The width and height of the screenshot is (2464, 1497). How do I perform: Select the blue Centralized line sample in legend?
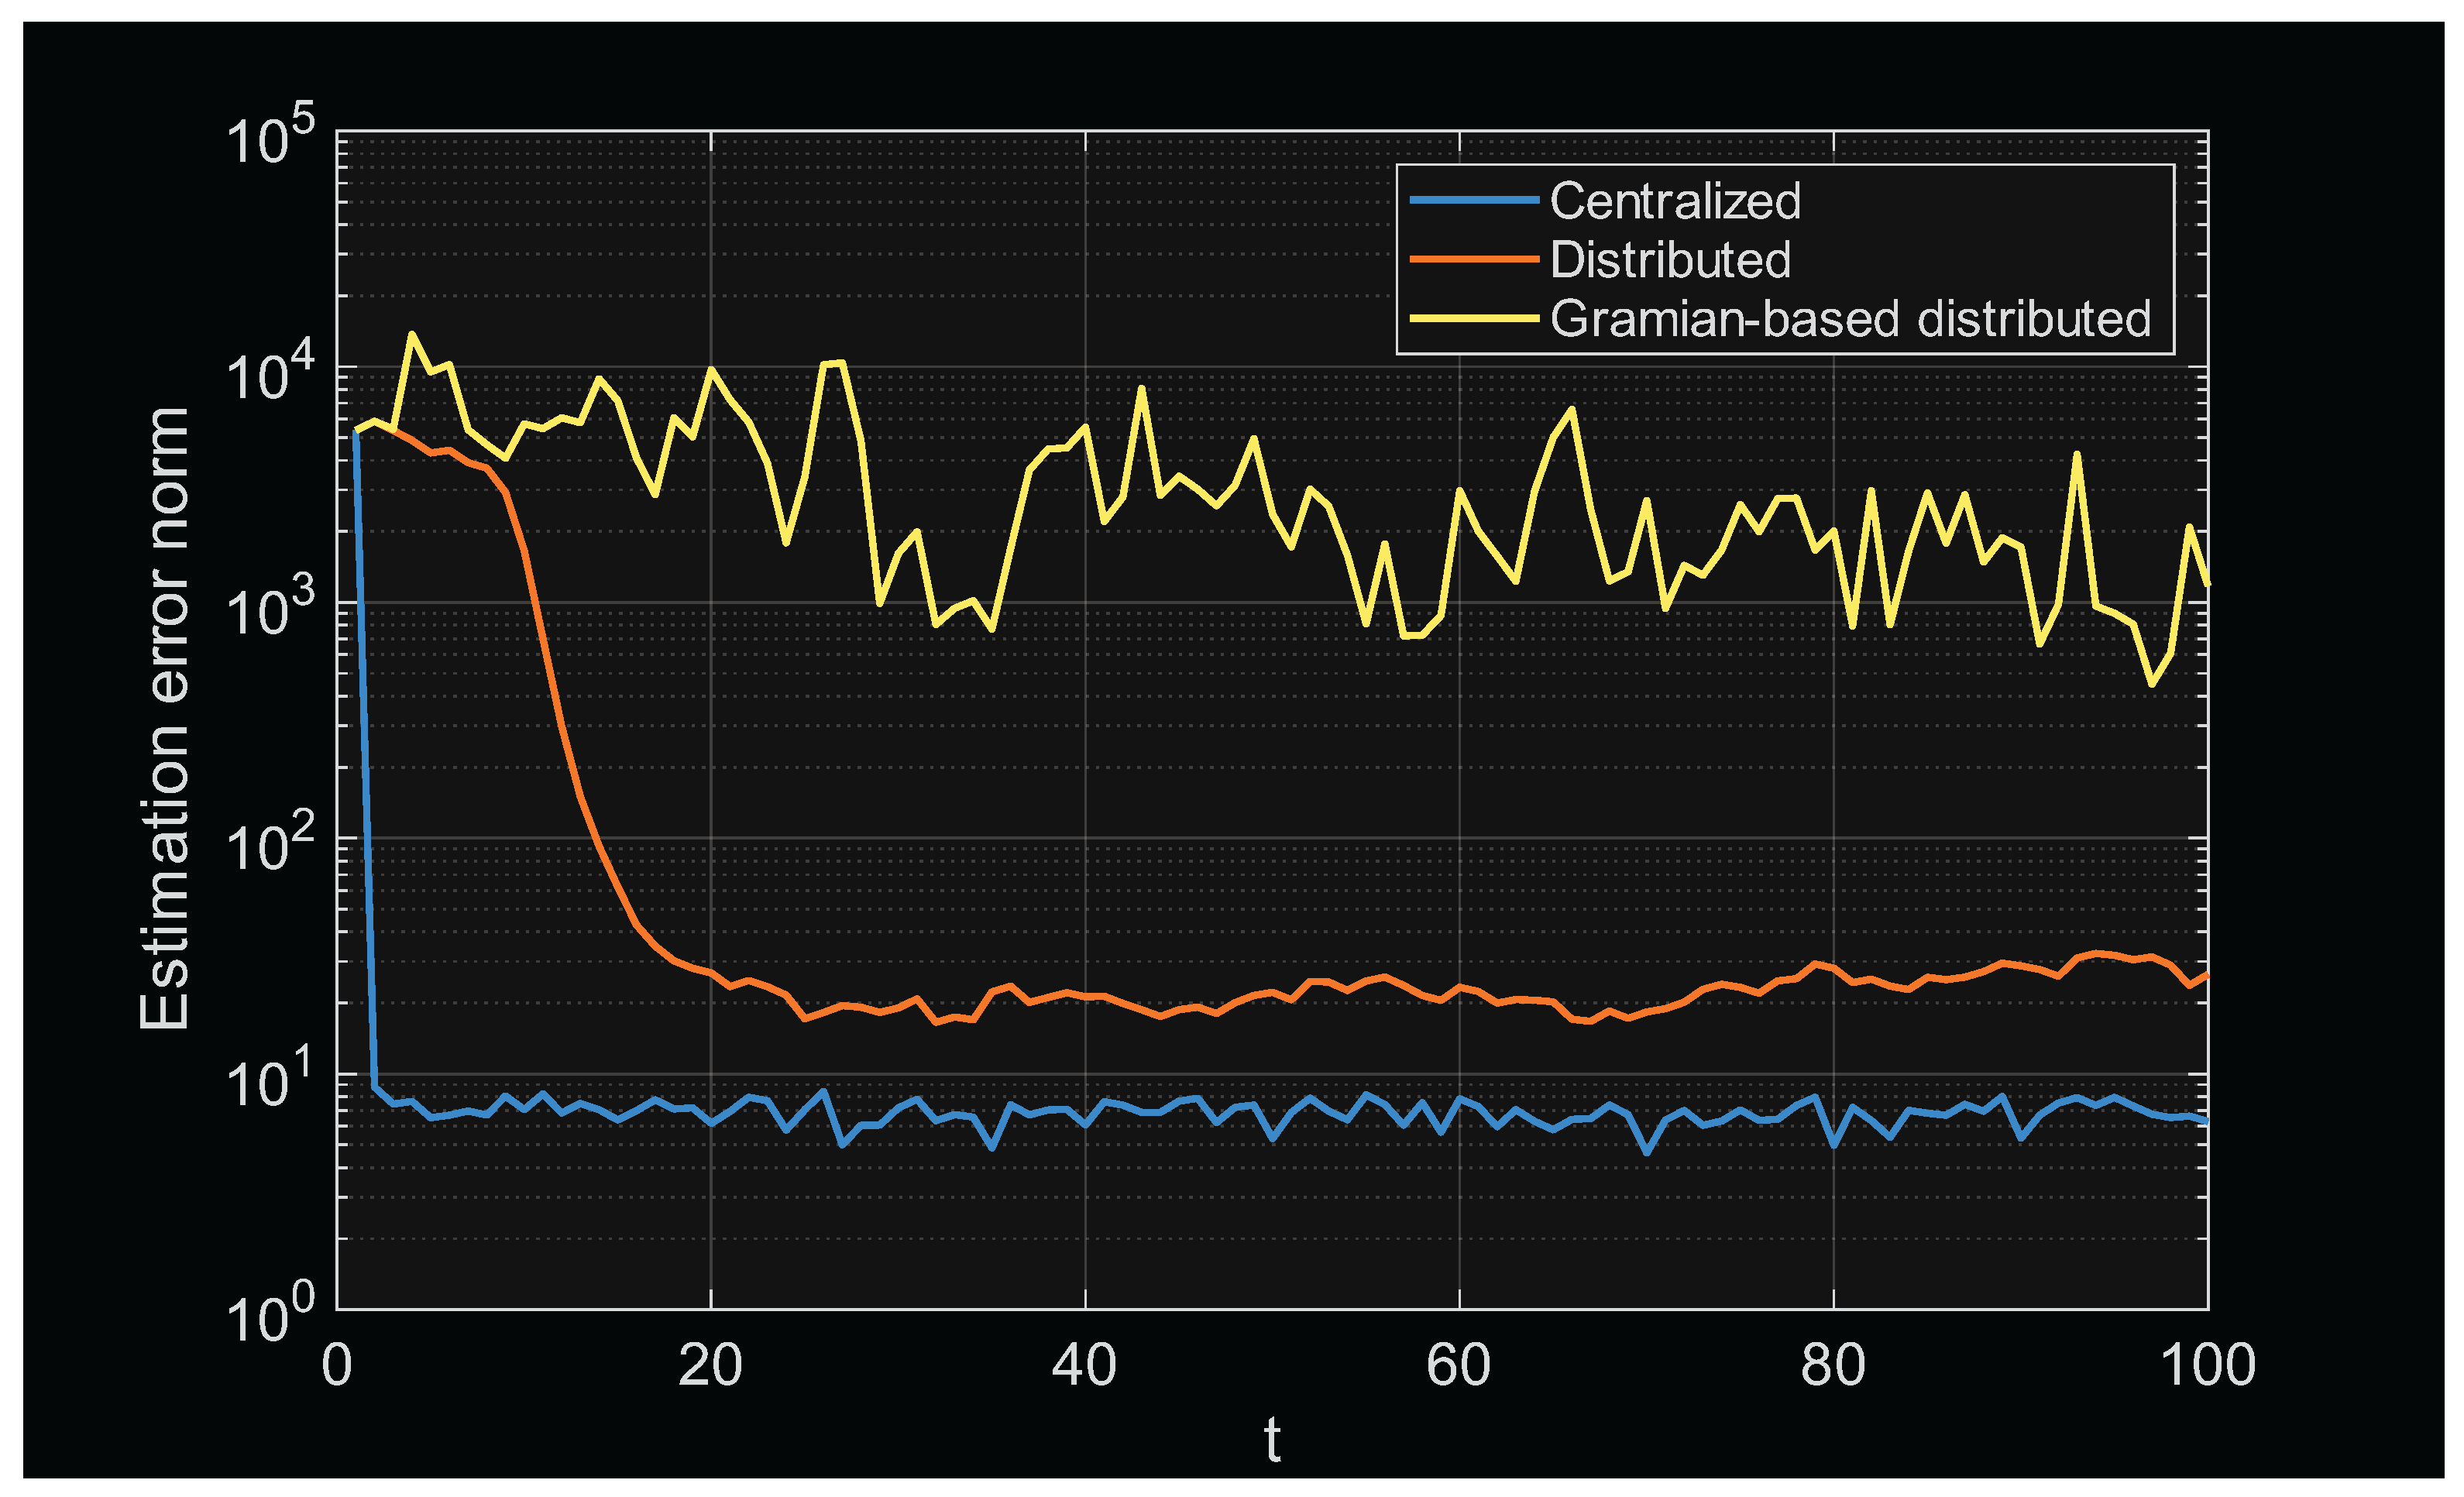pos(1475,200)
